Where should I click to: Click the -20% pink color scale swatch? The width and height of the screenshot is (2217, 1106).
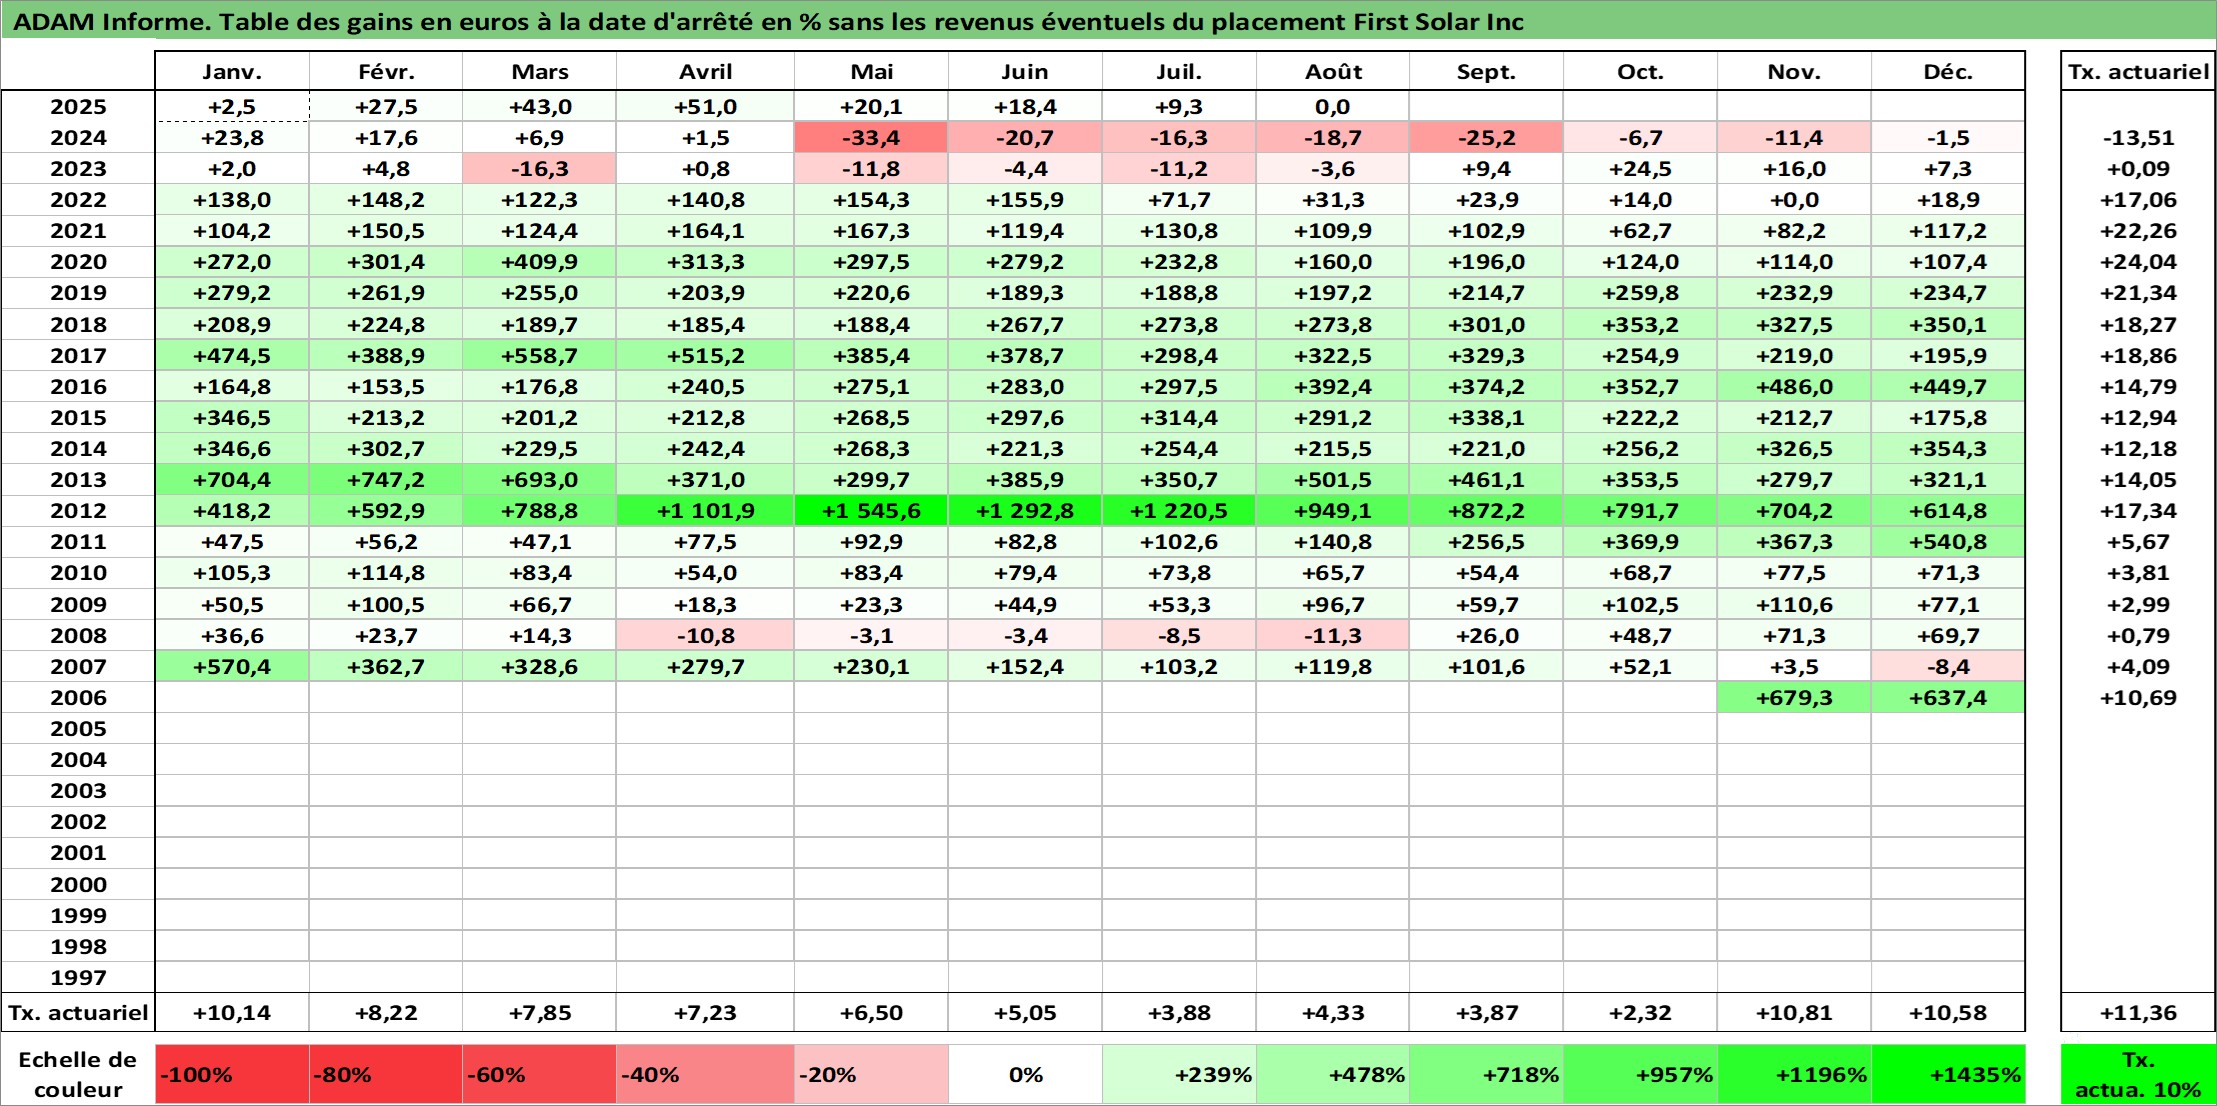pos(872,1075)
